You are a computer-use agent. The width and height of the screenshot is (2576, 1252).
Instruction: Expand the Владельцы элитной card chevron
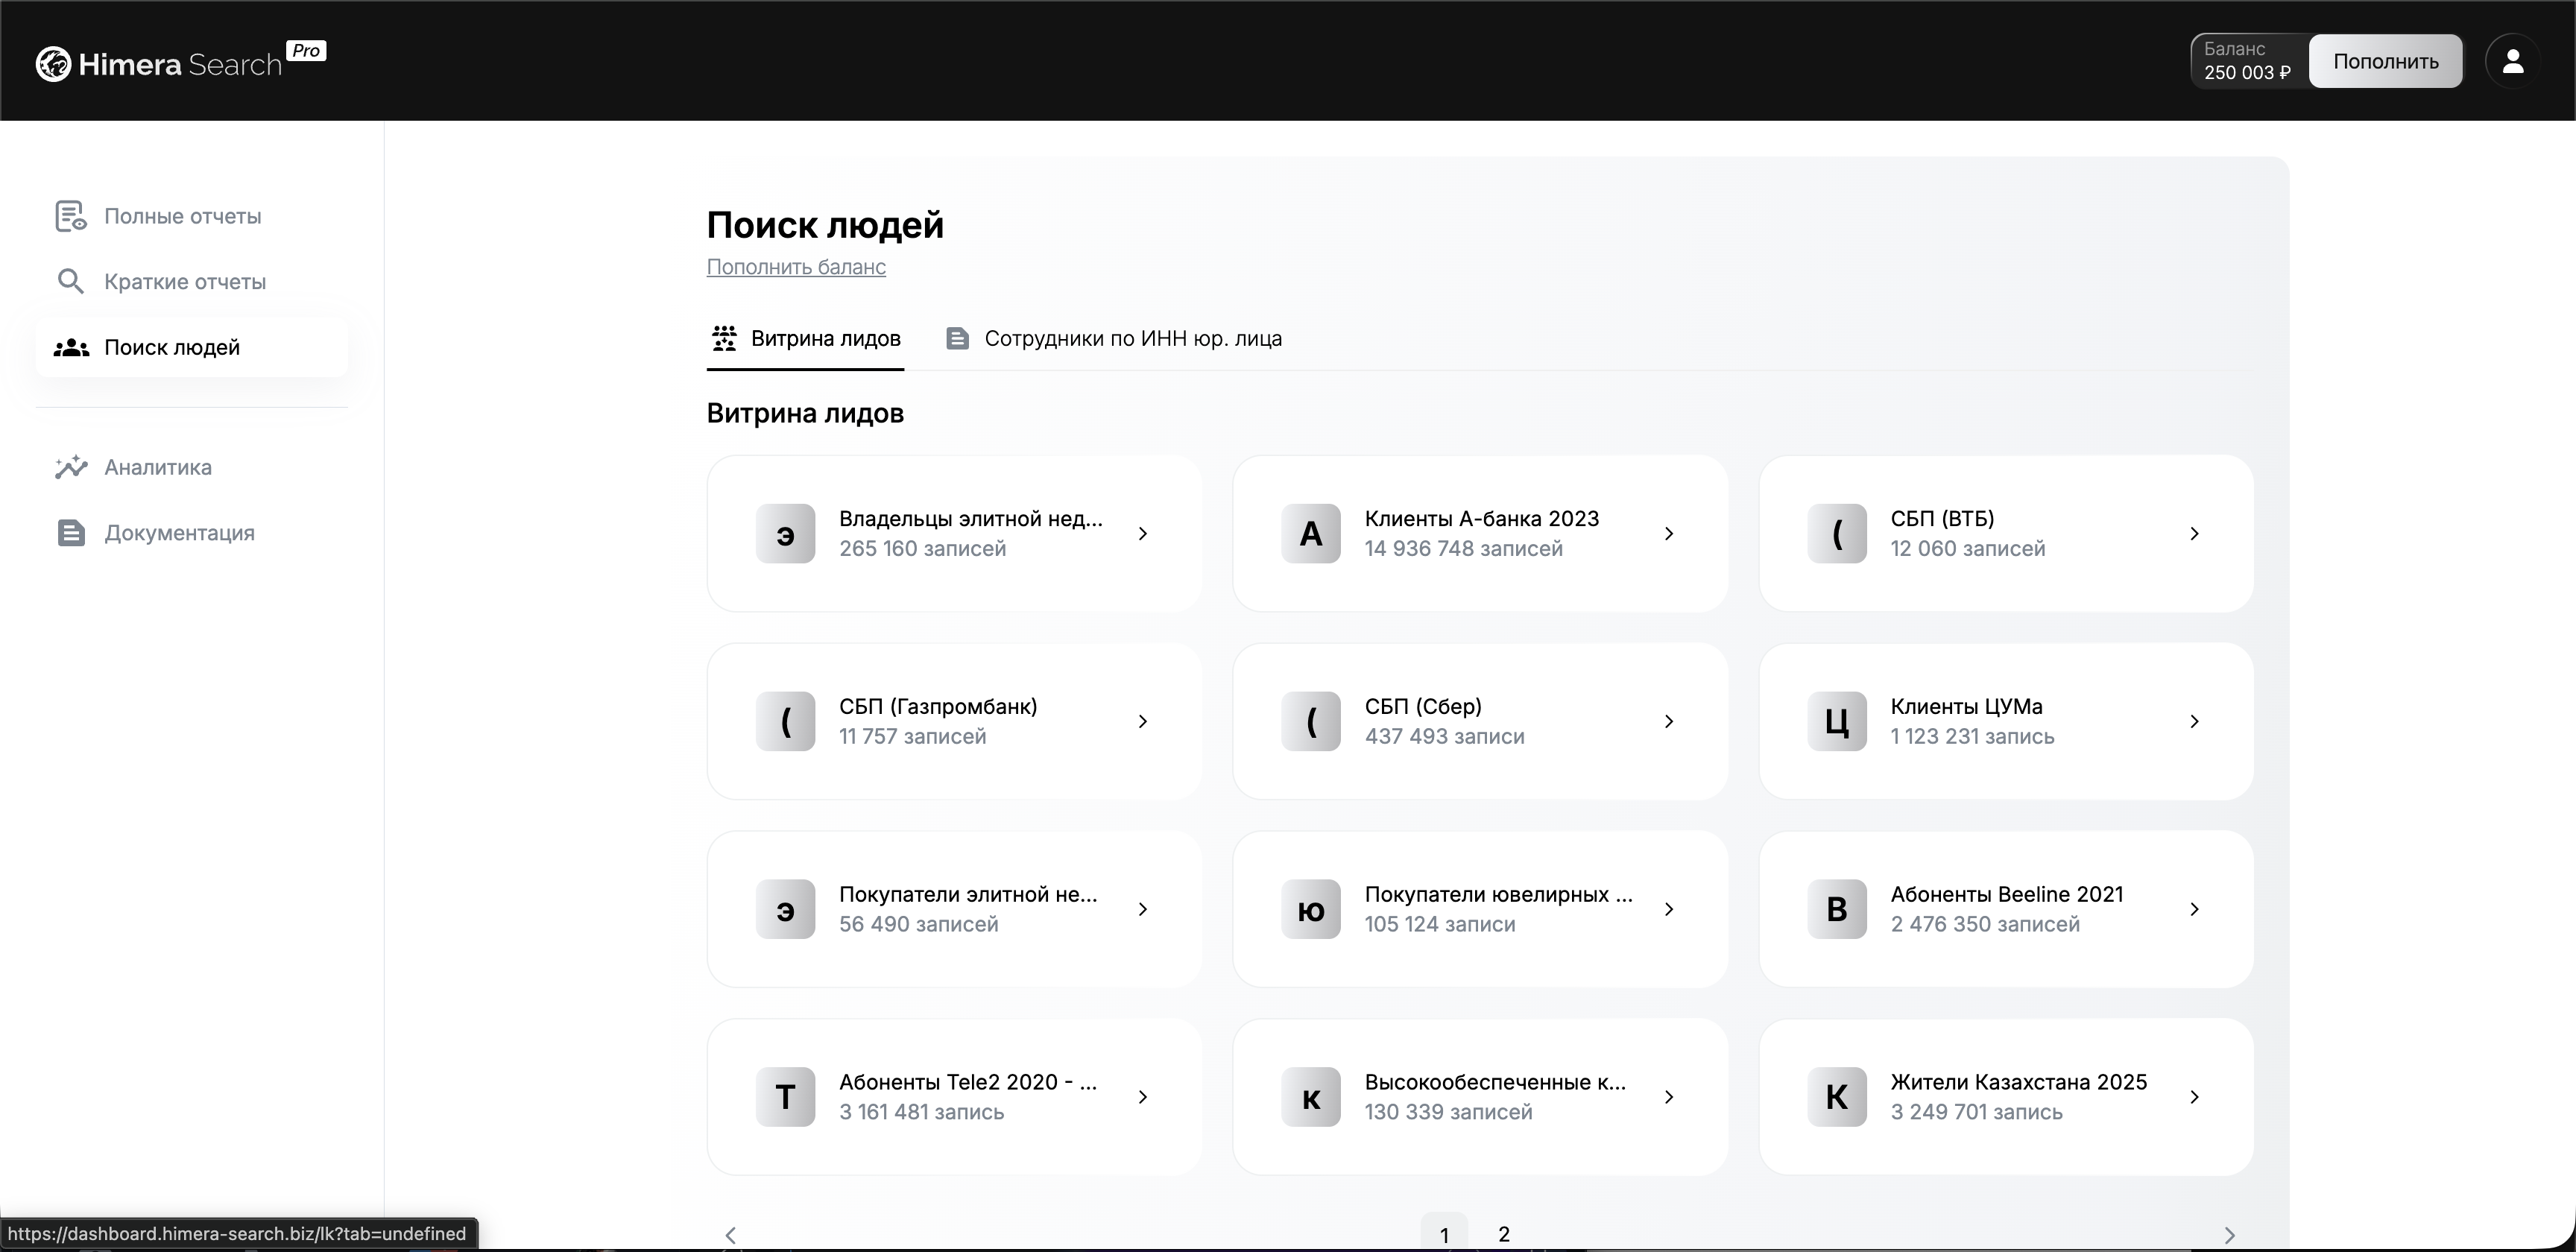click(1143, 533)
